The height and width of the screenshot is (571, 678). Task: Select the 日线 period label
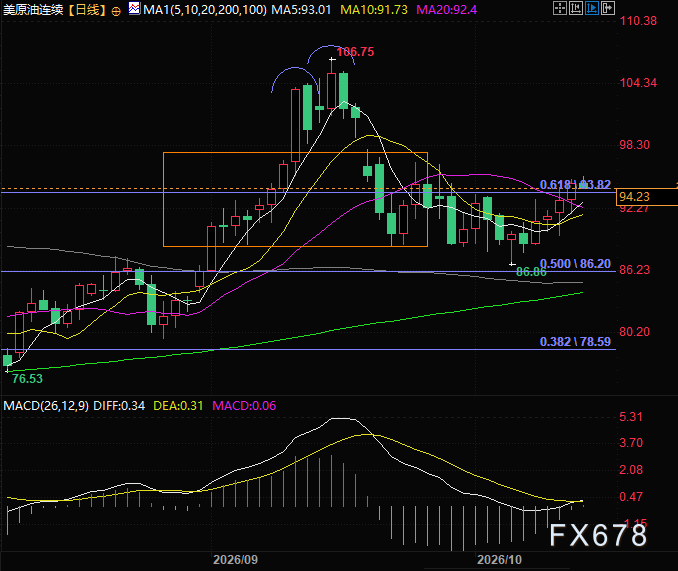tap(88, 10)
